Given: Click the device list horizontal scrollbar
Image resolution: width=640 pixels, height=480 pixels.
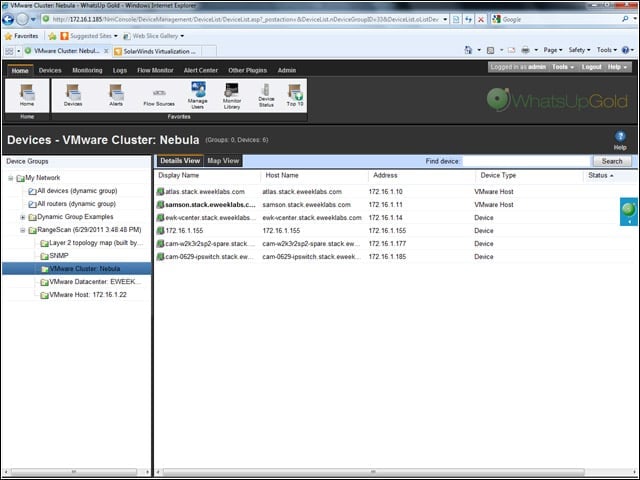Looking at the screenshot, I should click(x=373, y=472).
